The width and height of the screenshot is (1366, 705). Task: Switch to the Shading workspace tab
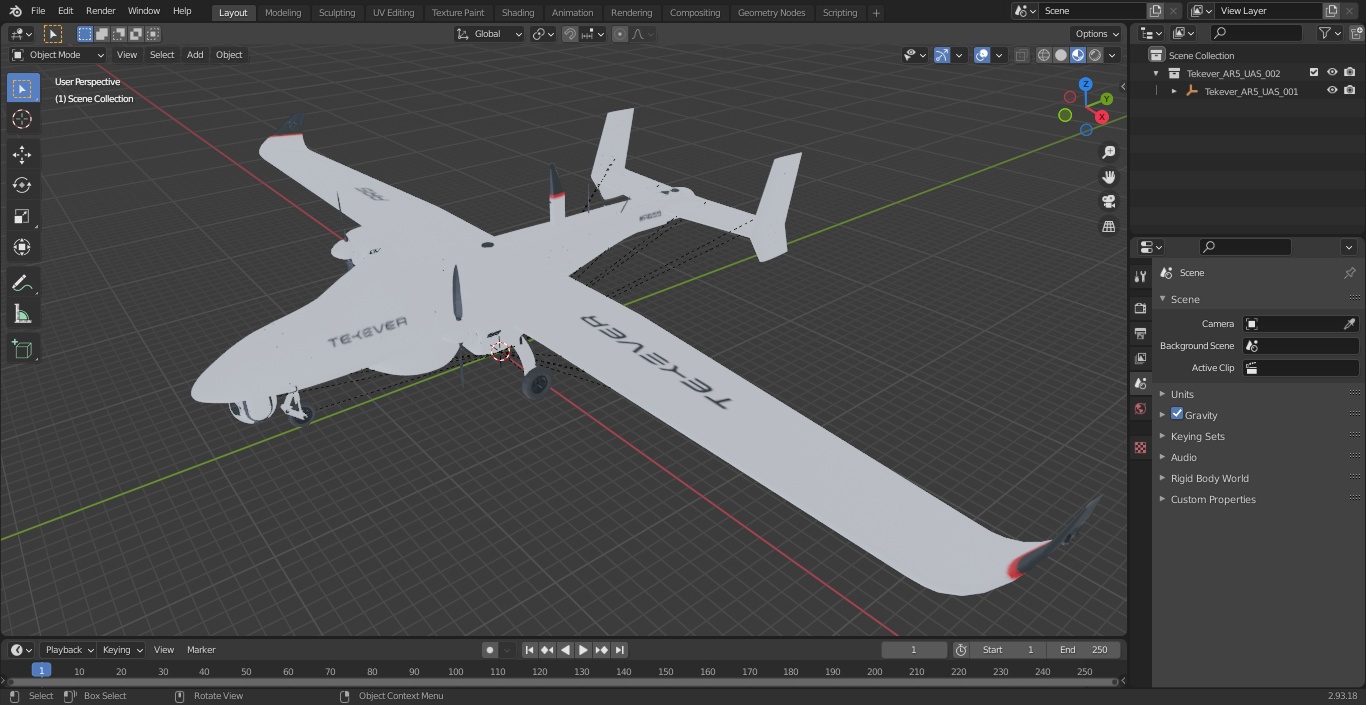click(518, 13)
